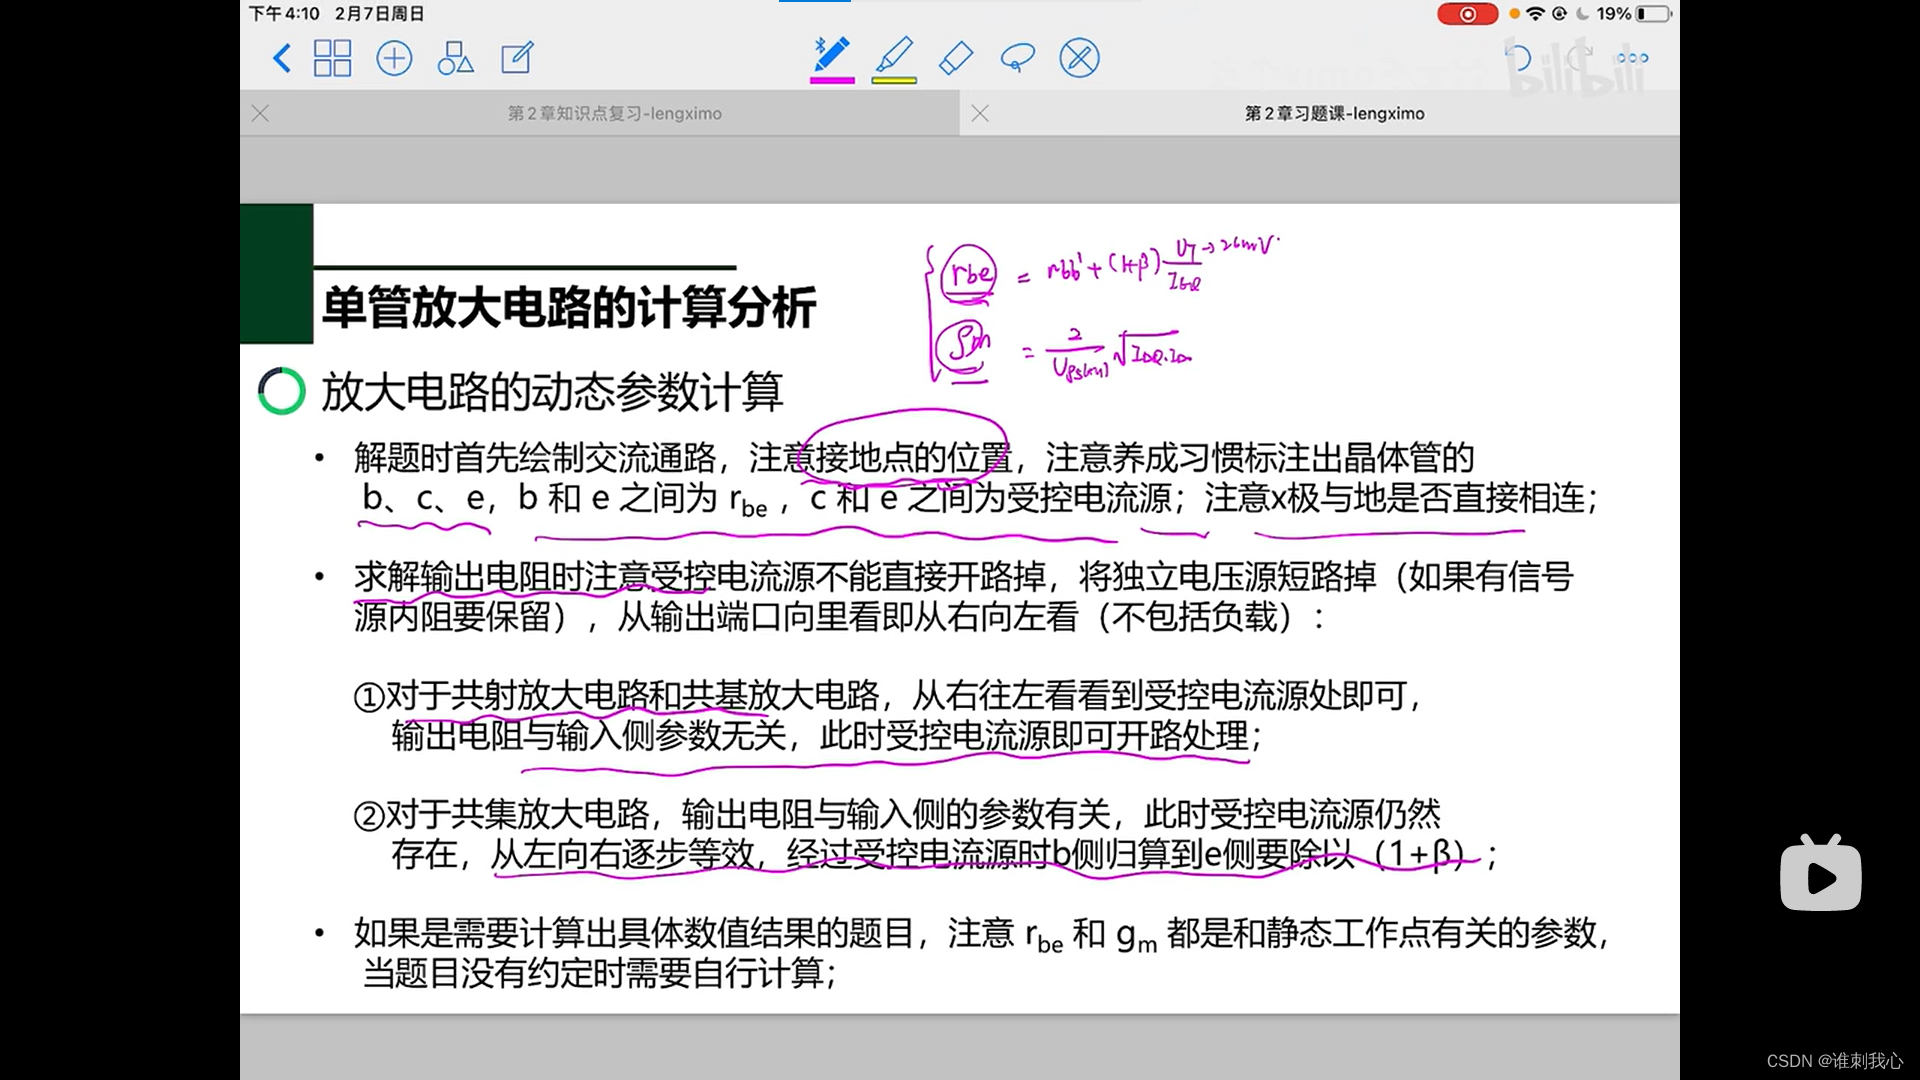
Task: Click the edit note icon
Action: pyautogui.click(x=517, y=58)
